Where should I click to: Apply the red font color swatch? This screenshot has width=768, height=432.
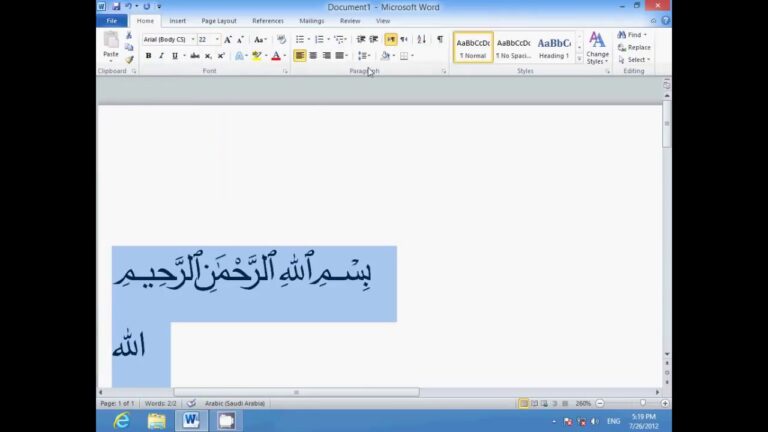[276, 56]
